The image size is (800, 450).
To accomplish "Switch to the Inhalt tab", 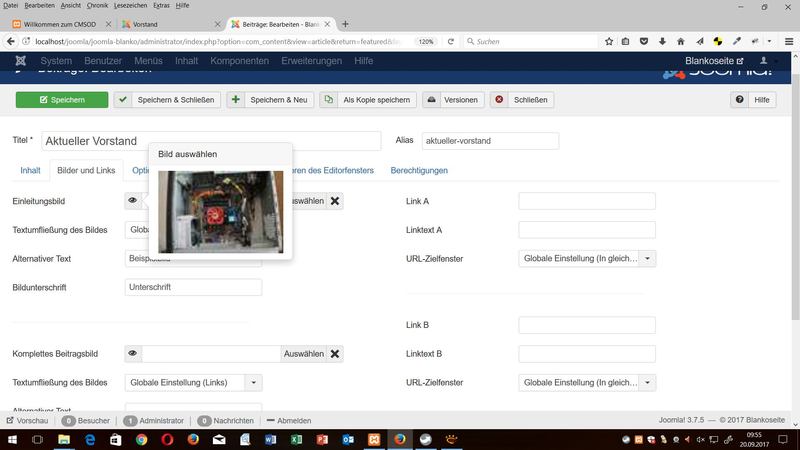I will [x=30, y=170].
